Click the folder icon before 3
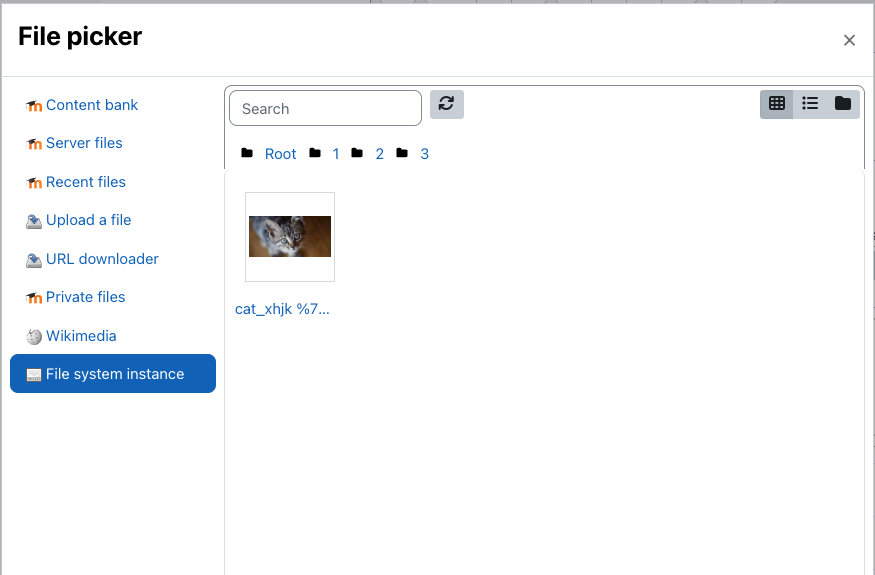875x575 pixels. tap(402, 152)
